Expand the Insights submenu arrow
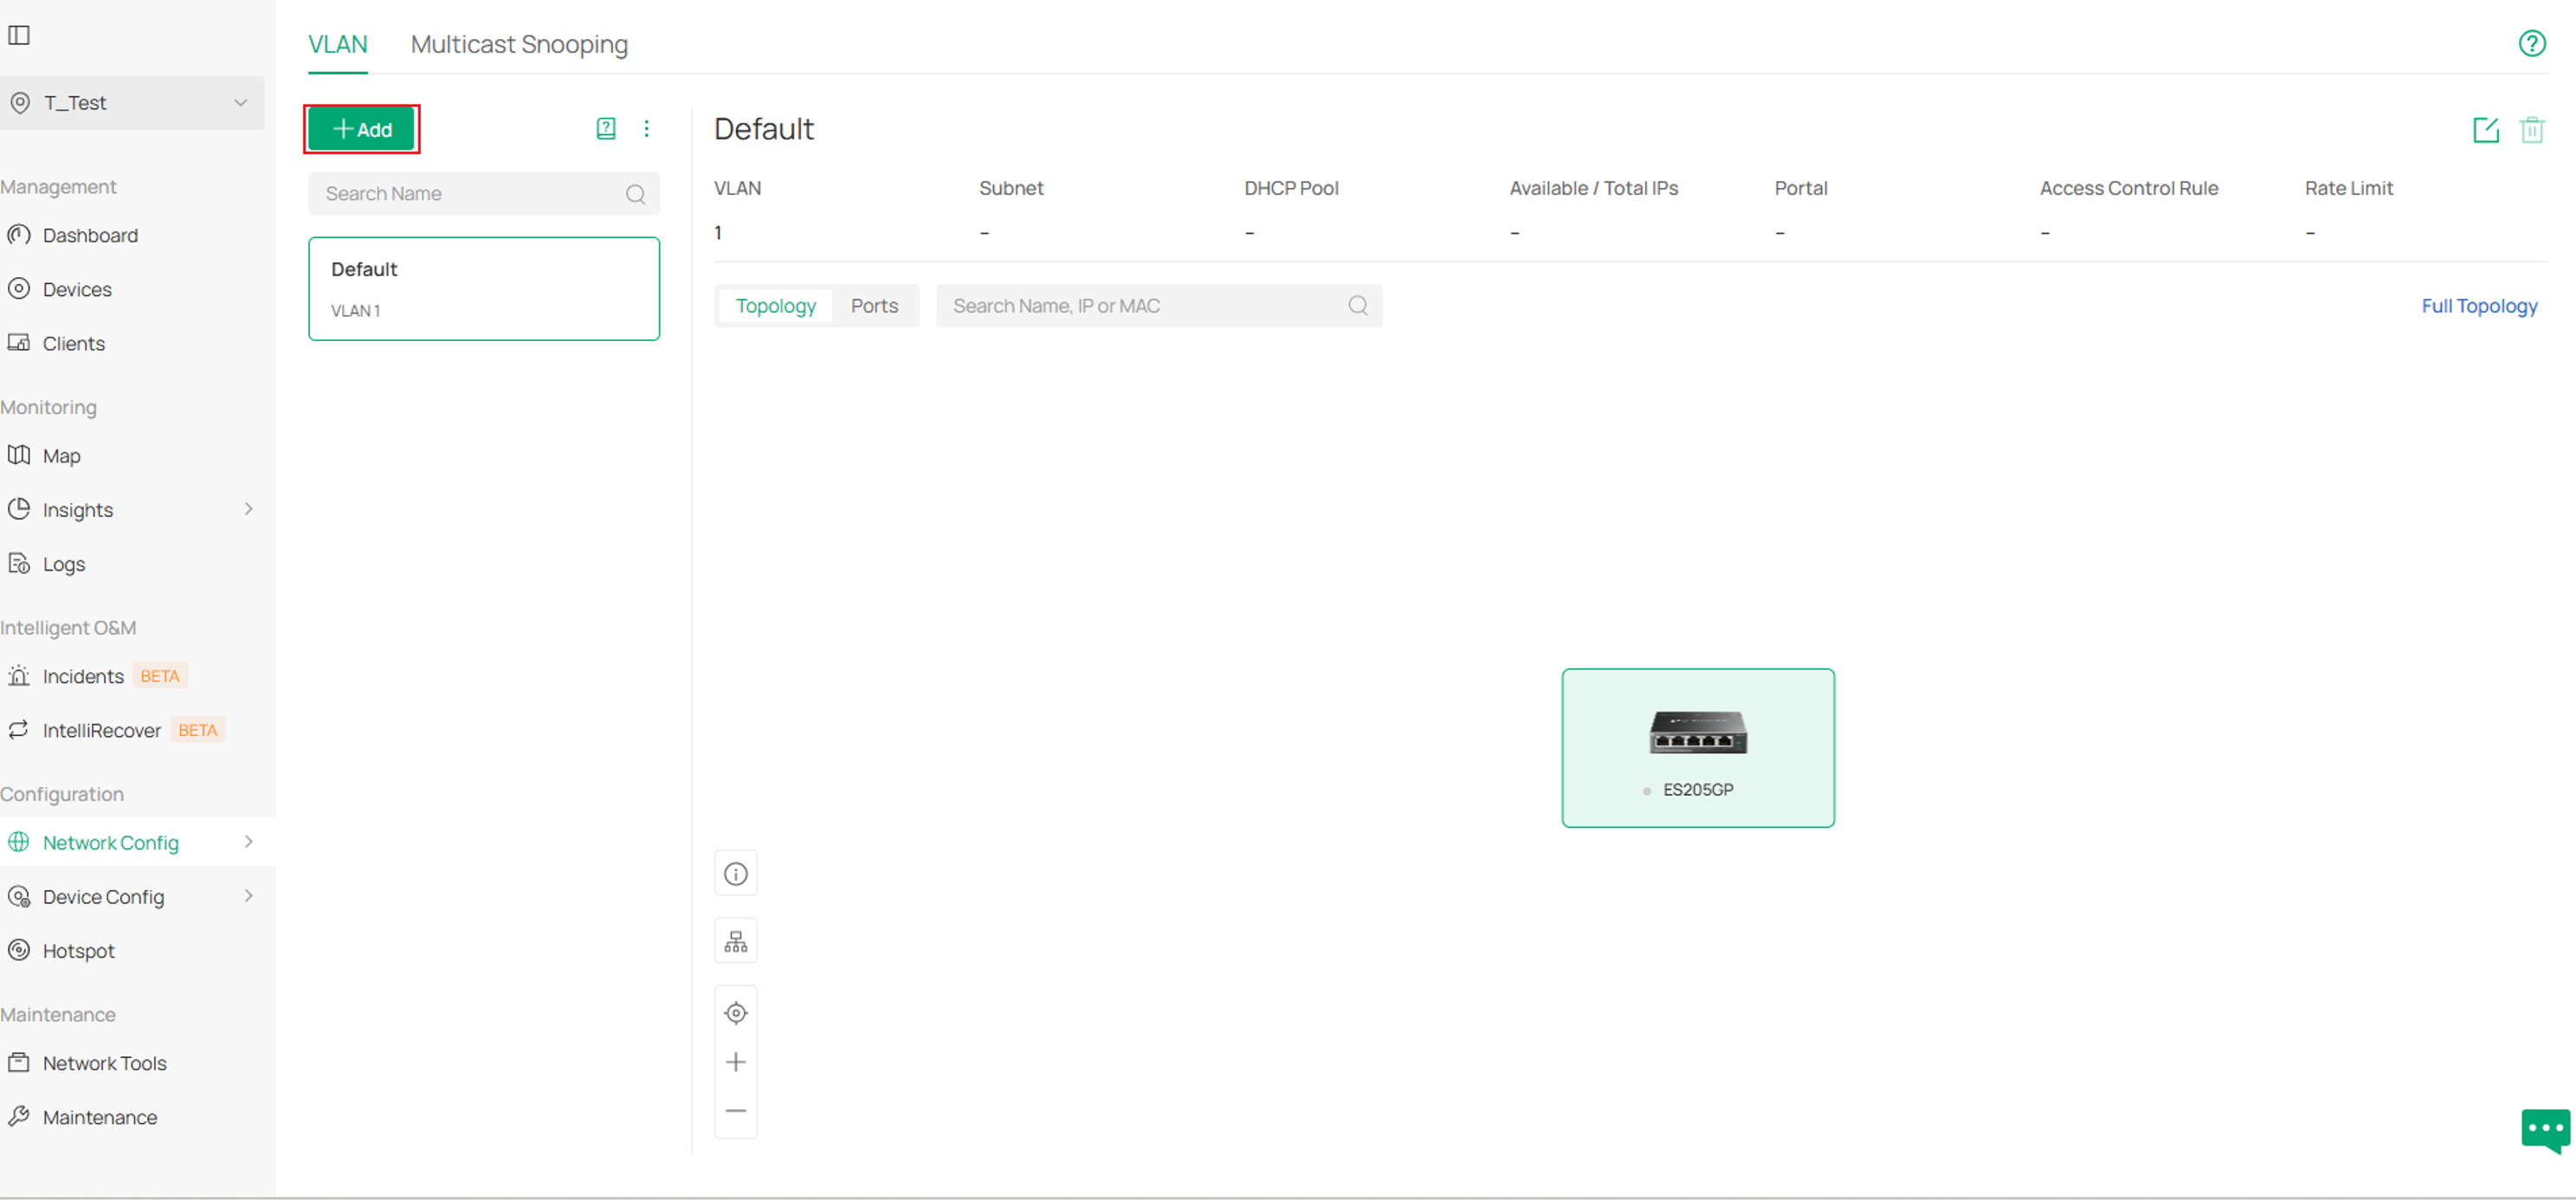2576x1200 pixels. click(x=249, y=509)
